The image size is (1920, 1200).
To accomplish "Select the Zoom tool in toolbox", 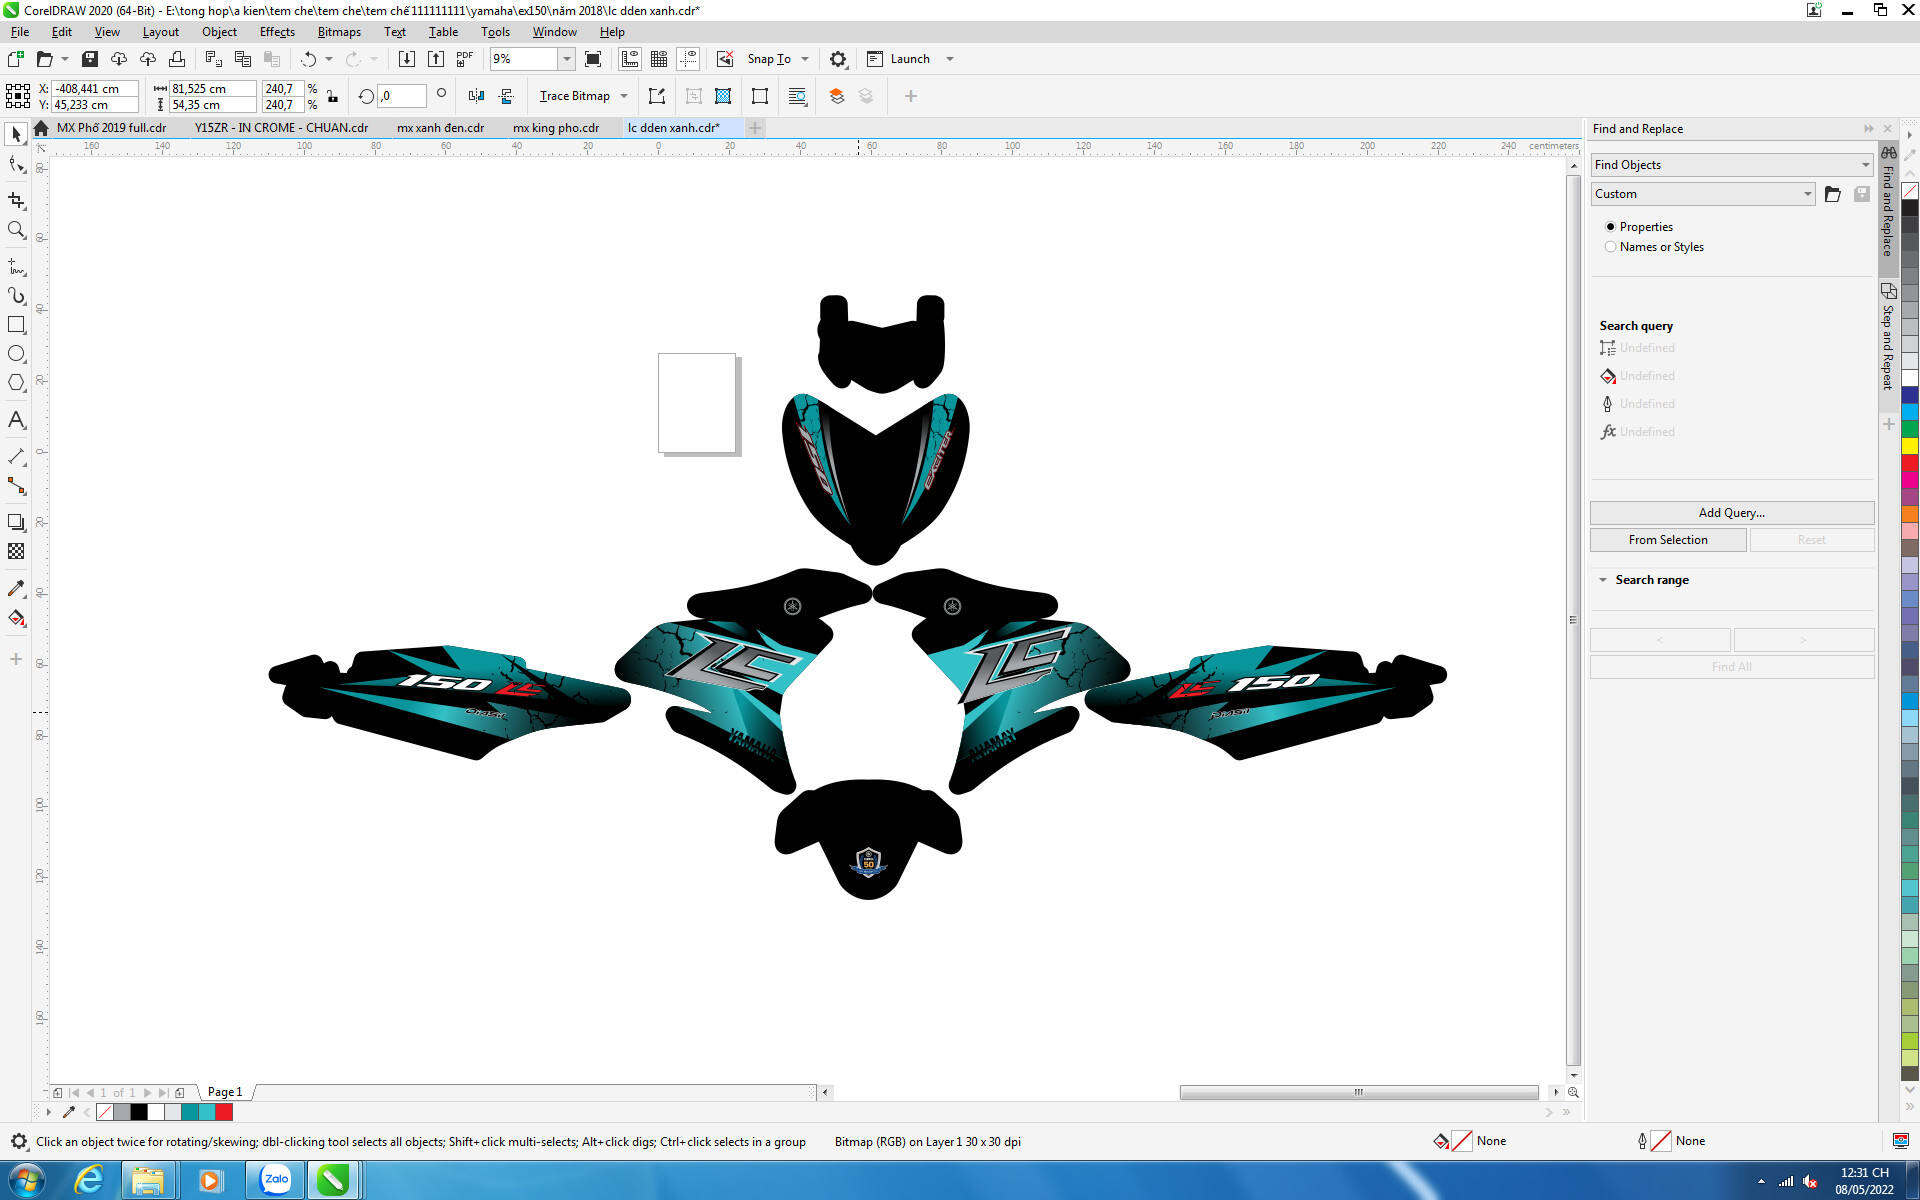I will coord(16,230).
